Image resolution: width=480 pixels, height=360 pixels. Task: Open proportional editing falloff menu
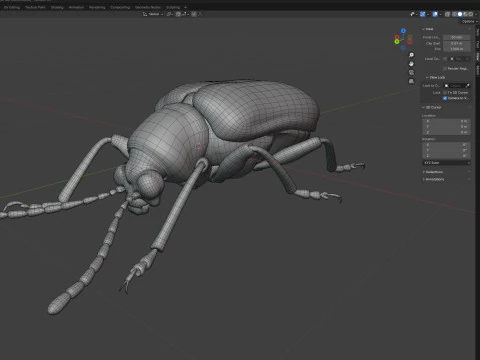click(x=200, y=14)
